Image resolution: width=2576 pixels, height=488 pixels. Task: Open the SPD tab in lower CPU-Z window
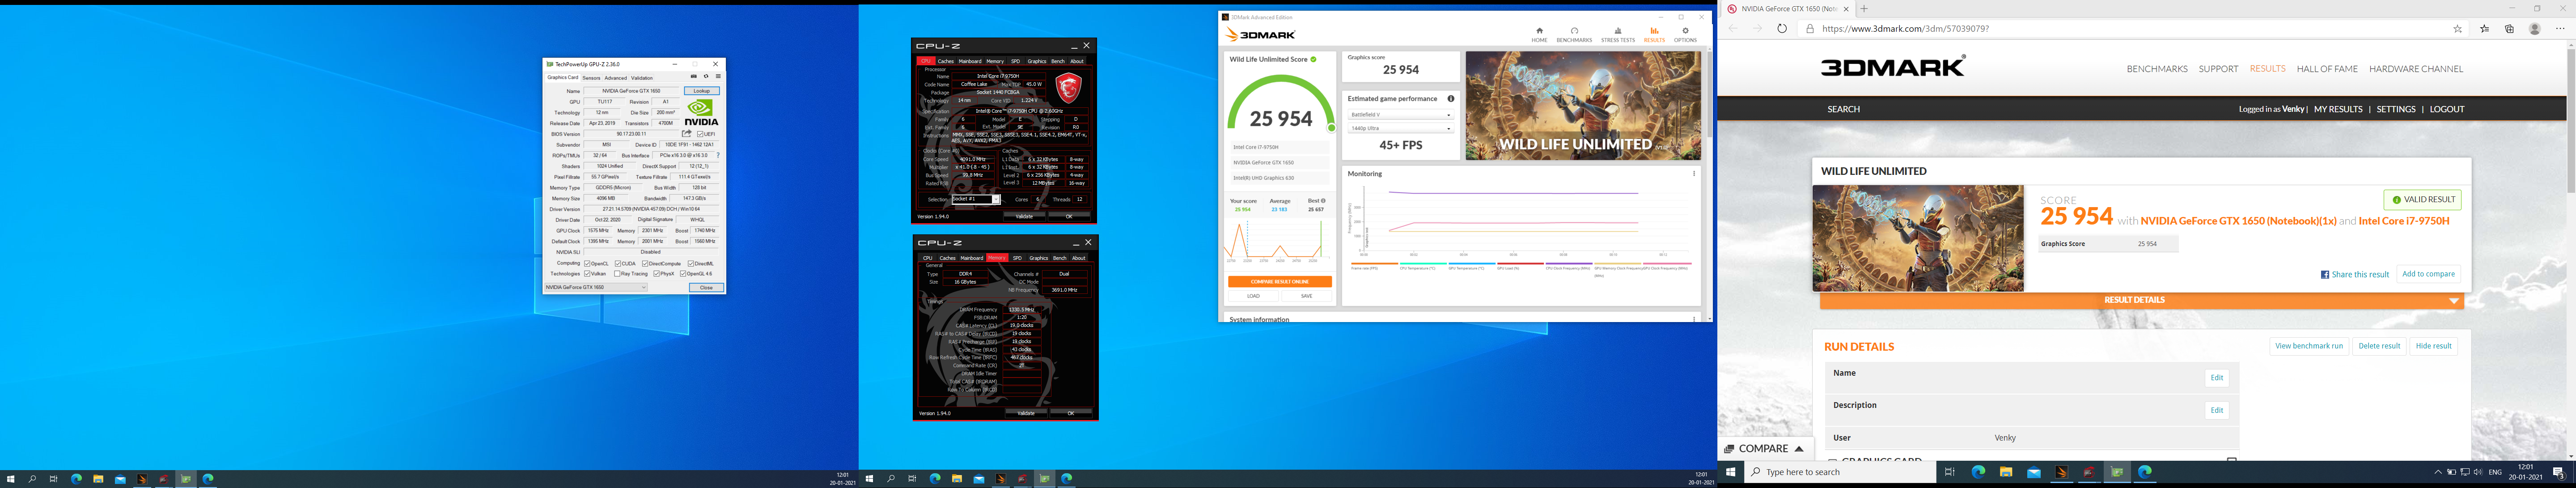[x=1017, y=258]
